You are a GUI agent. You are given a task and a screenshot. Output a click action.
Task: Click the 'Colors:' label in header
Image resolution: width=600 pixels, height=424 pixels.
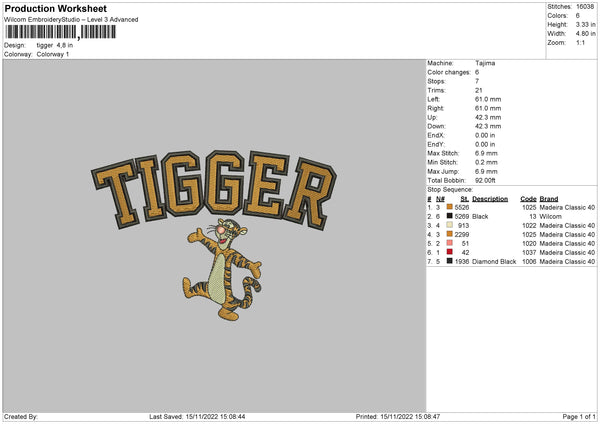point(558,16)
